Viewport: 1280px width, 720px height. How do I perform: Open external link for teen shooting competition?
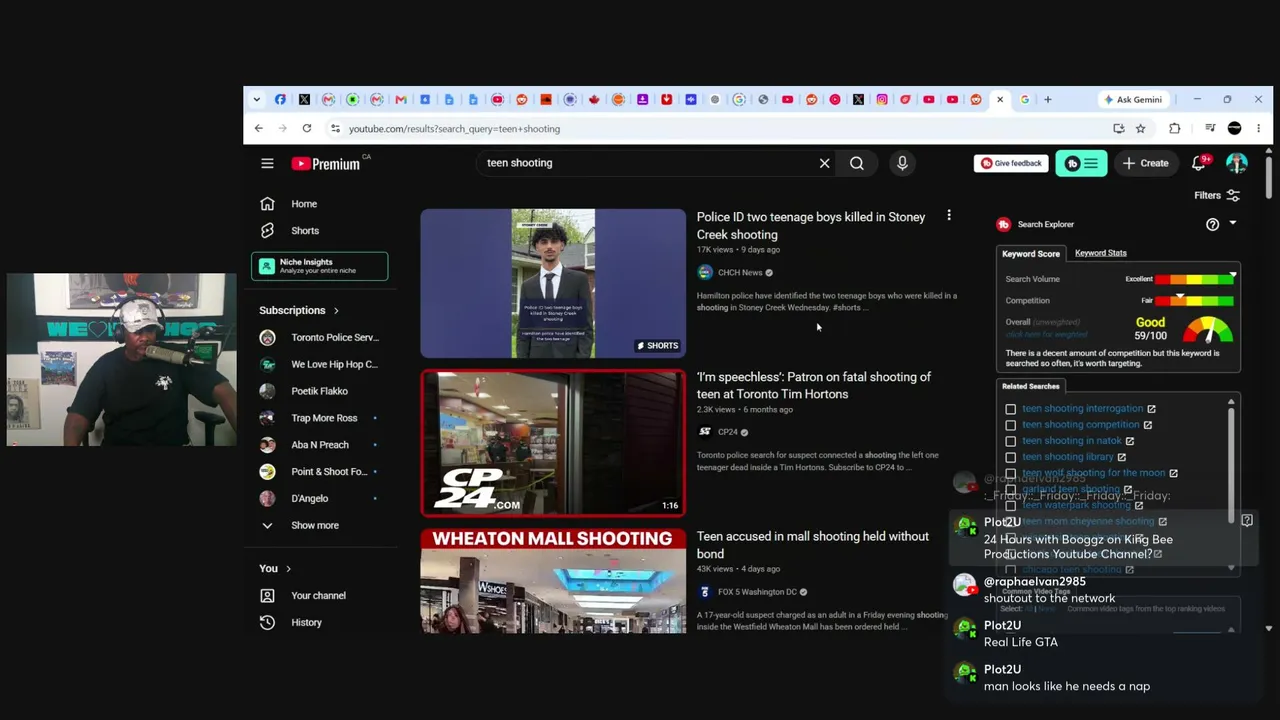click(x=1147, y=425)
